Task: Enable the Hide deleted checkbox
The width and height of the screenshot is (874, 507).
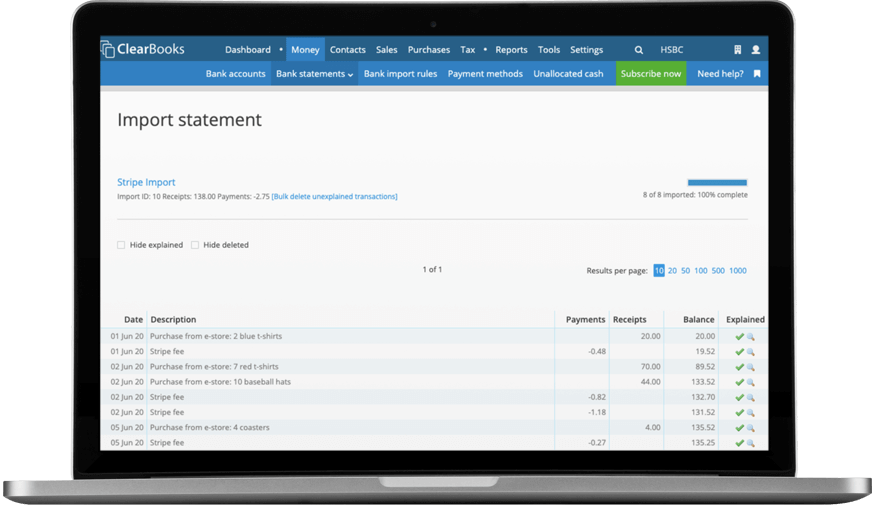Action: tap(195, 245)
